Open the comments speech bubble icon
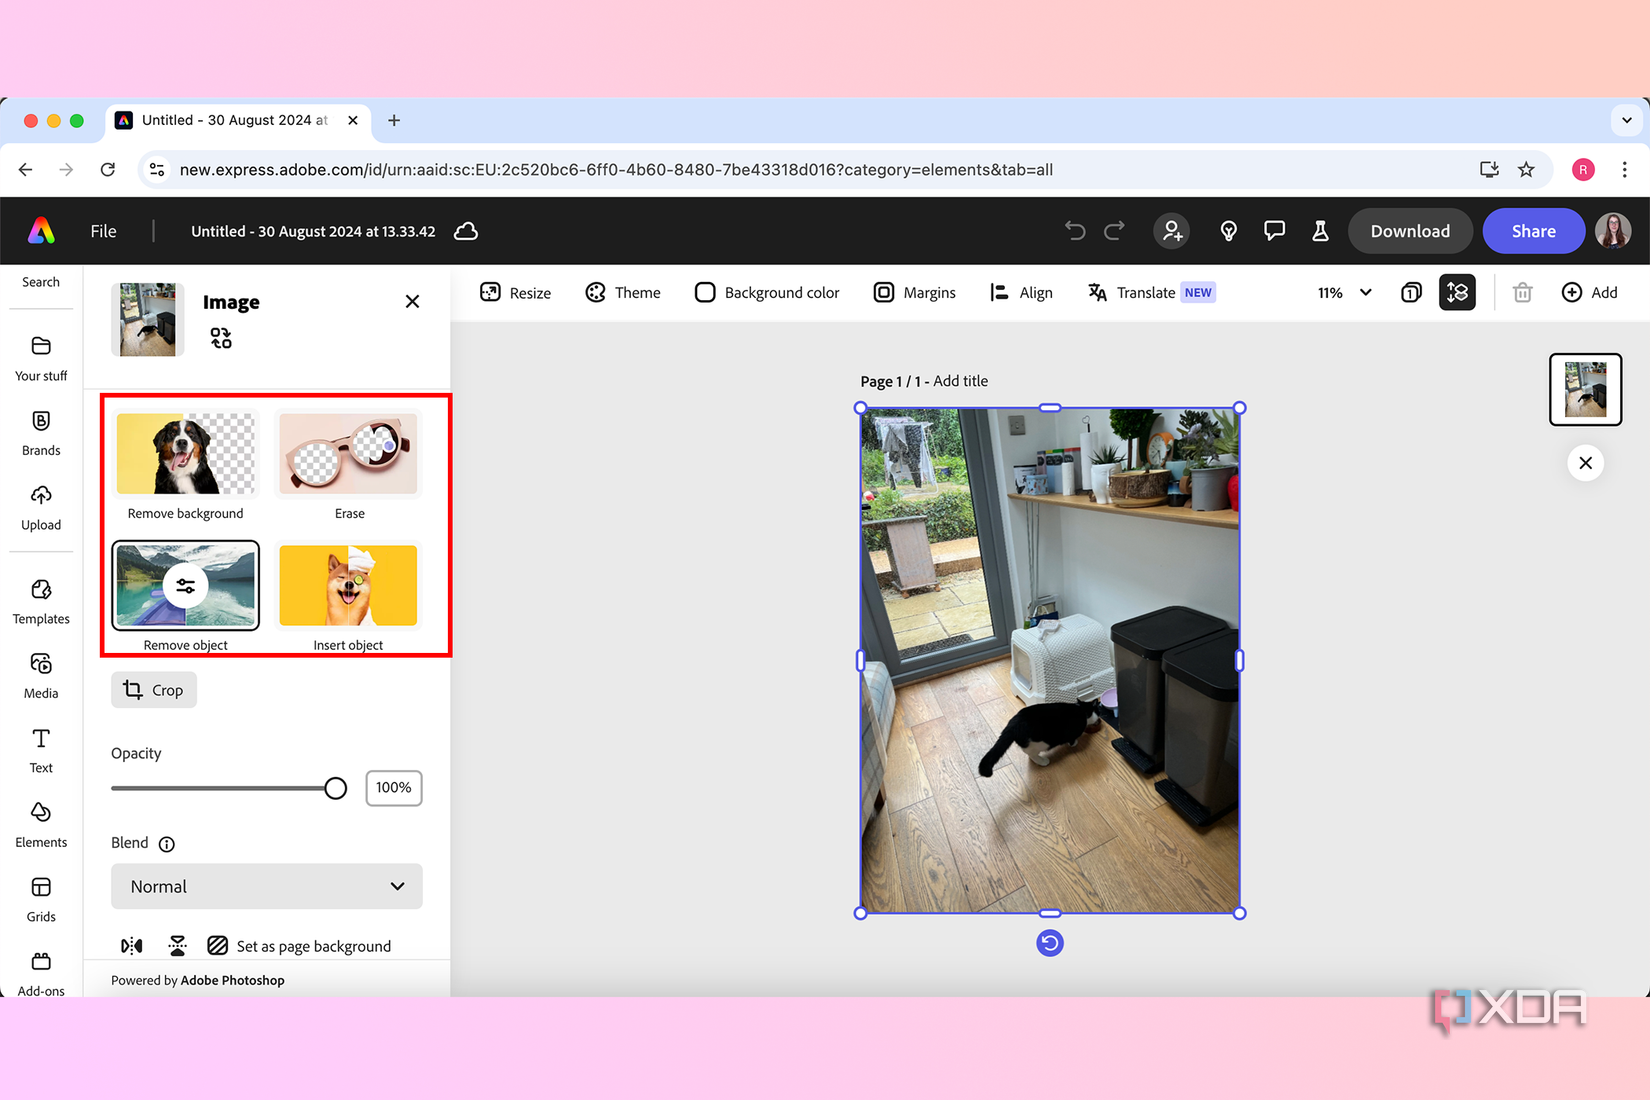 coord(1274,231)
